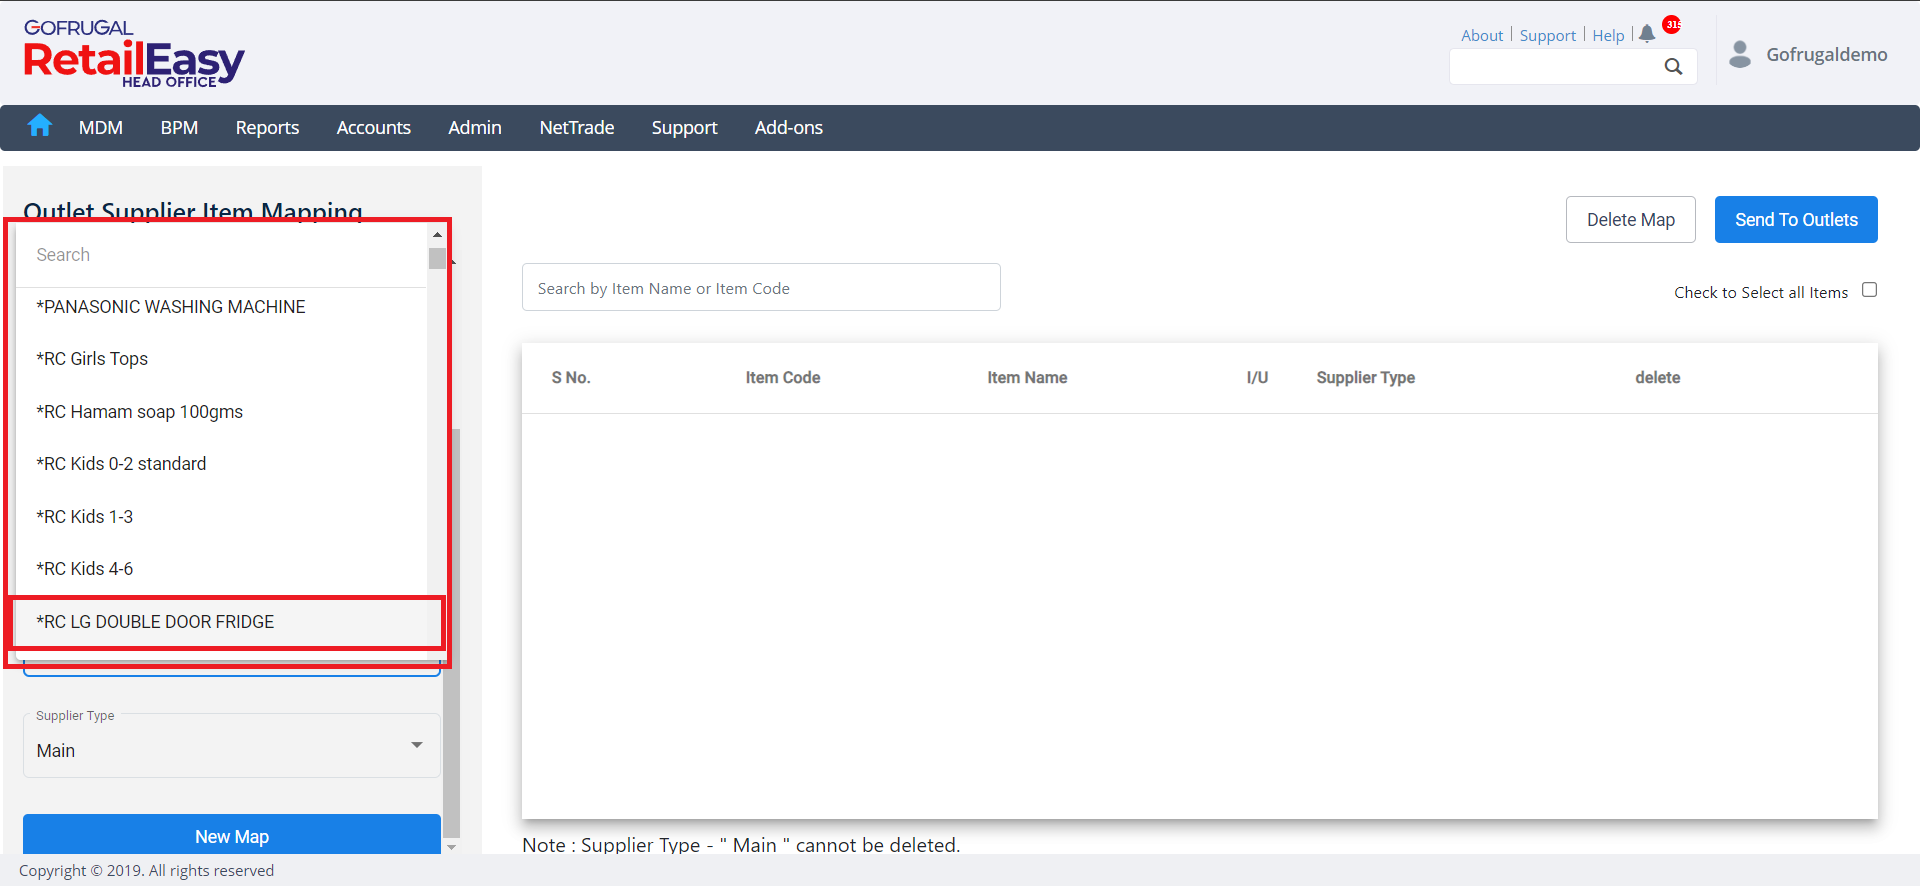Follow the About link in header
The height and width of the screenshot is (886, 1920).
point(1482,36)
